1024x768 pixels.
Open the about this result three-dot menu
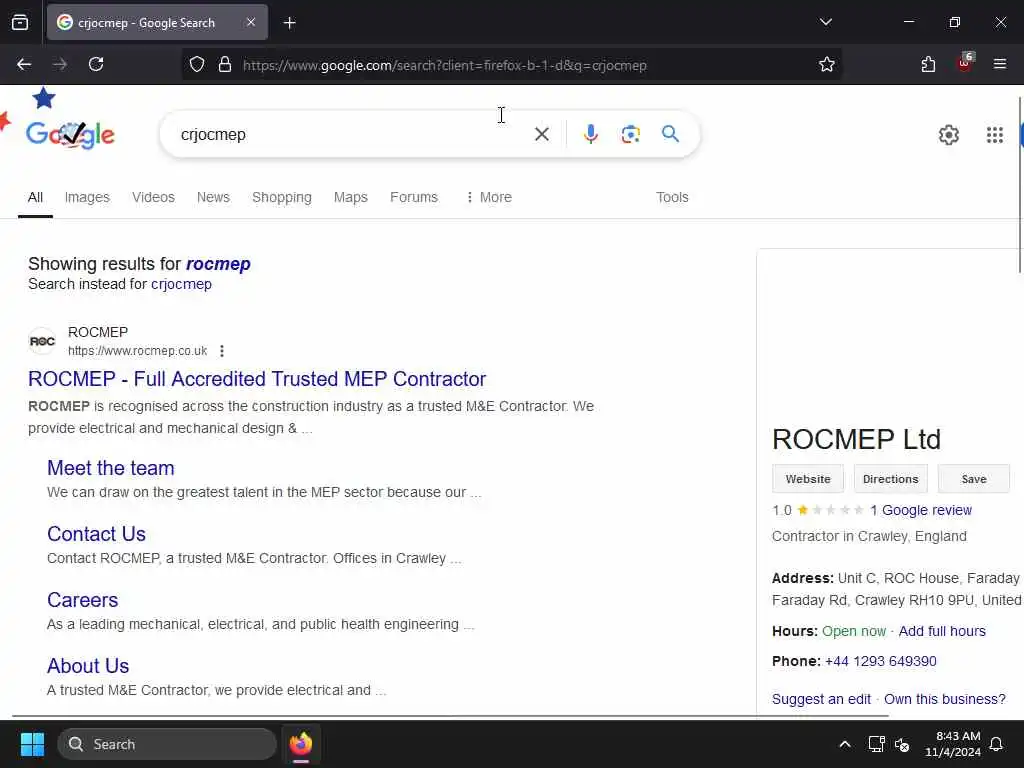pyautogui.click(x=222, y=351)
